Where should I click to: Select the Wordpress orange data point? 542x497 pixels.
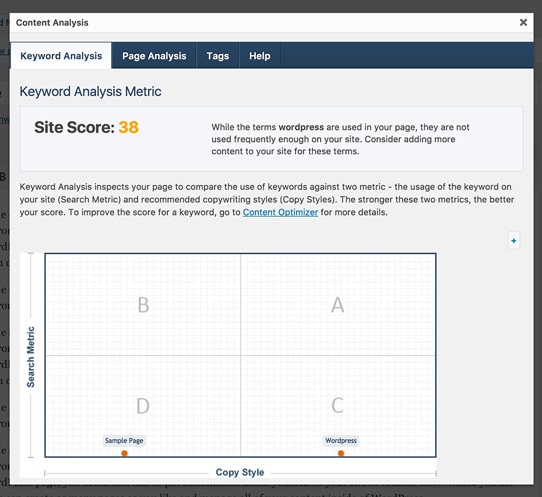click(341, 453)
